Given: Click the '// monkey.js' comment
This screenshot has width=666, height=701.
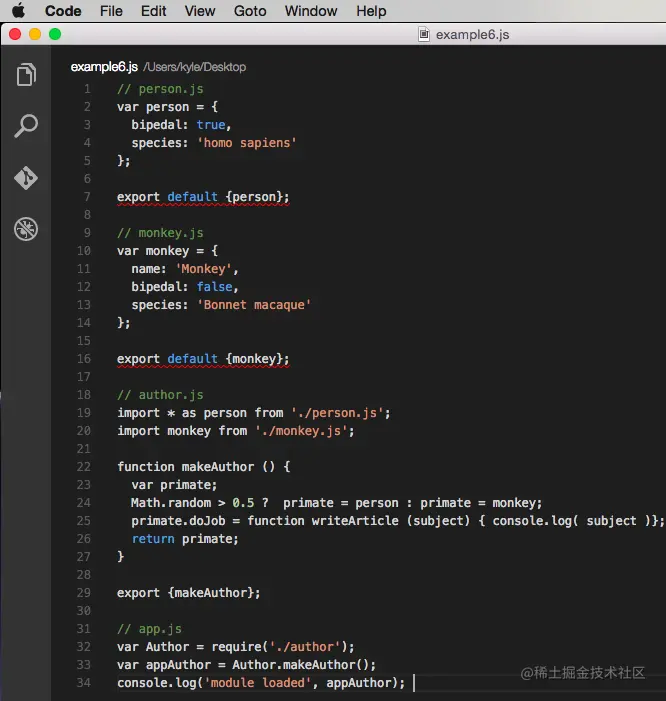Looking at the screenshot, I should (x=160, y=233).
